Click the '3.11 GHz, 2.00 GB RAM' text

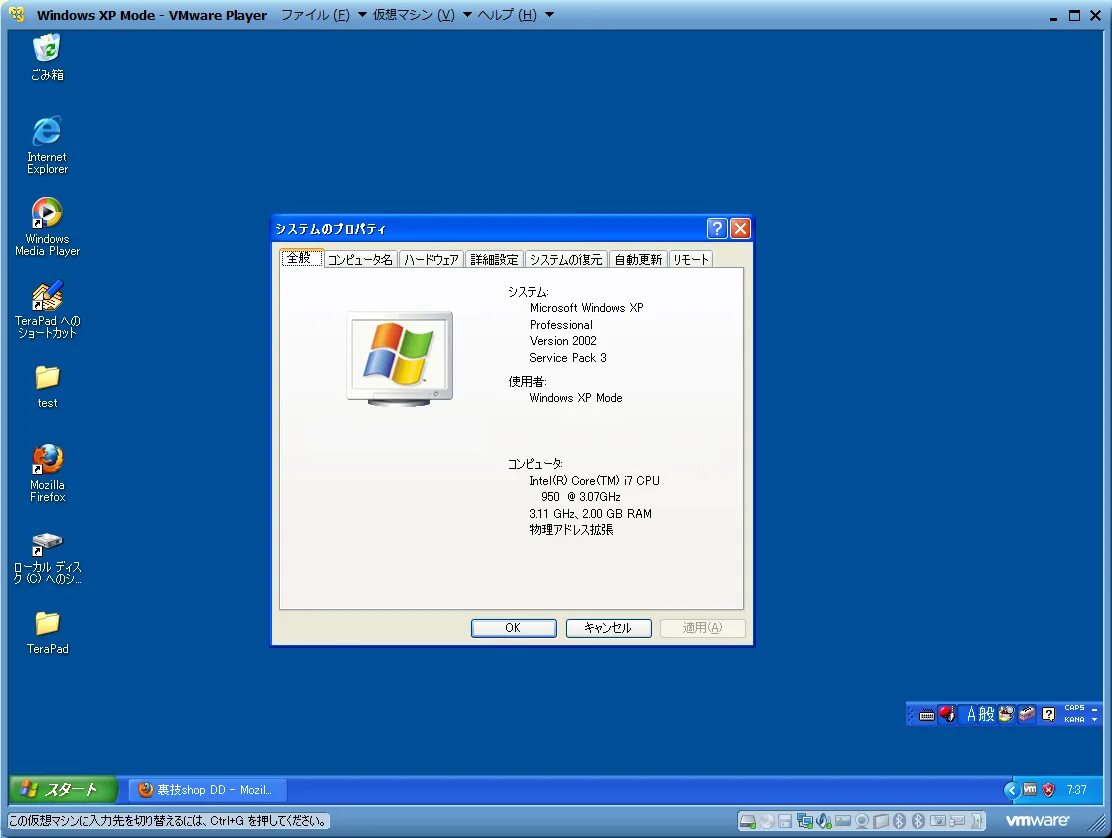[x=590, y=514]
